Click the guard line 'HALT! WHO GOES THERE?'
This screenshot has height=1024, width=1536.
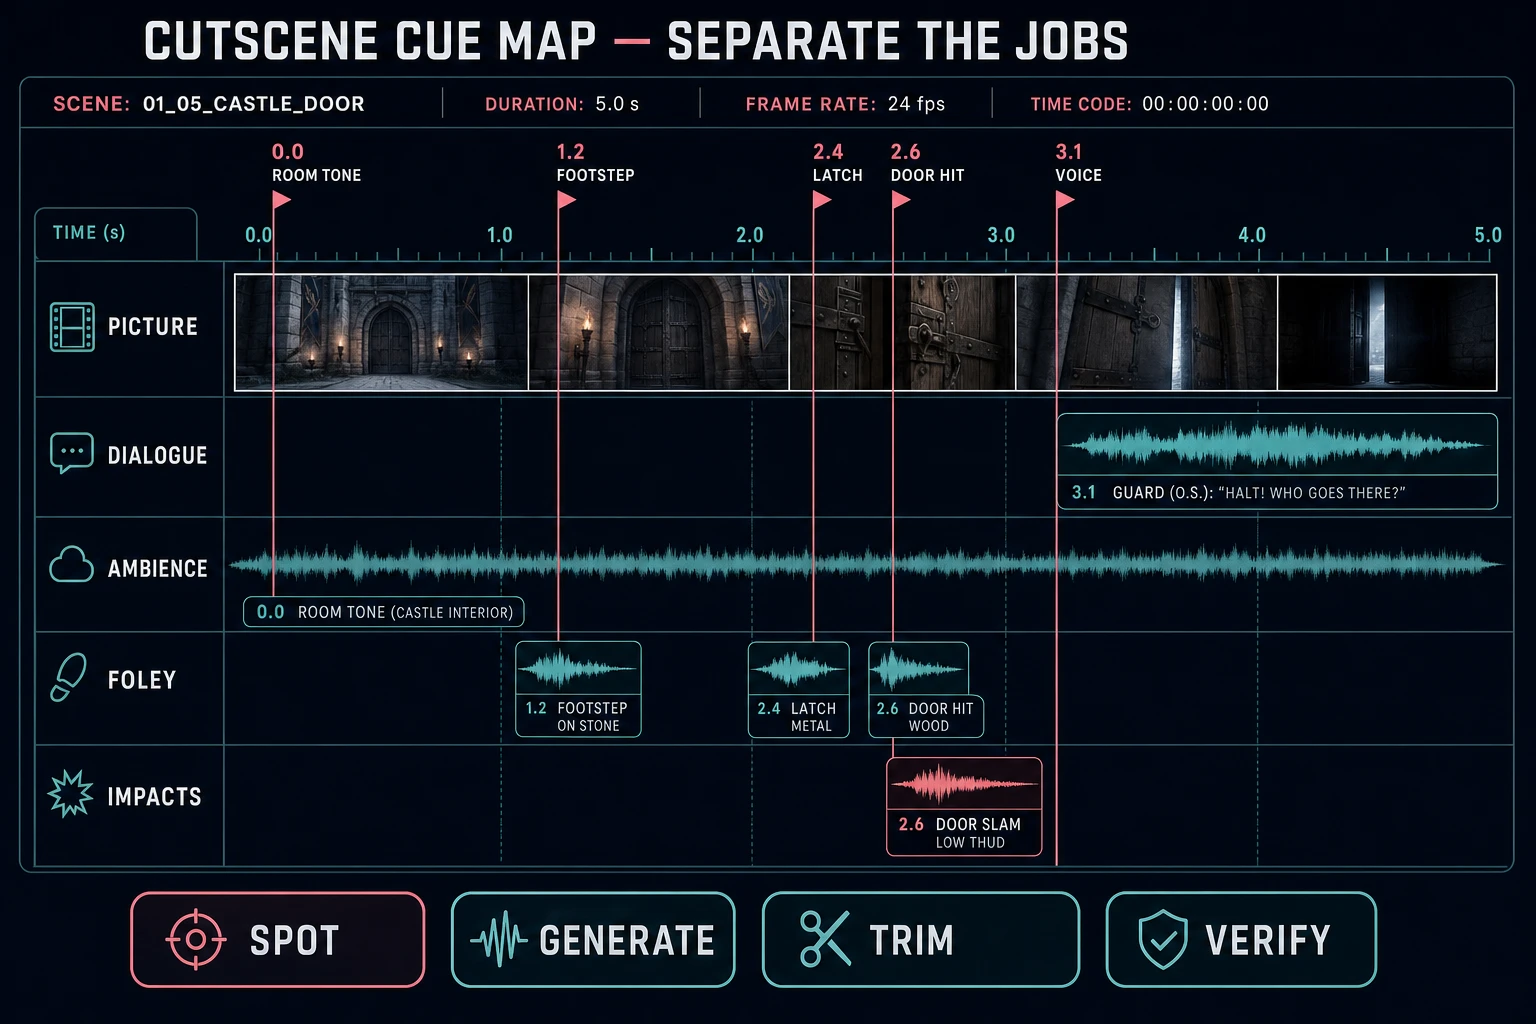click(x=1312, y=492)
